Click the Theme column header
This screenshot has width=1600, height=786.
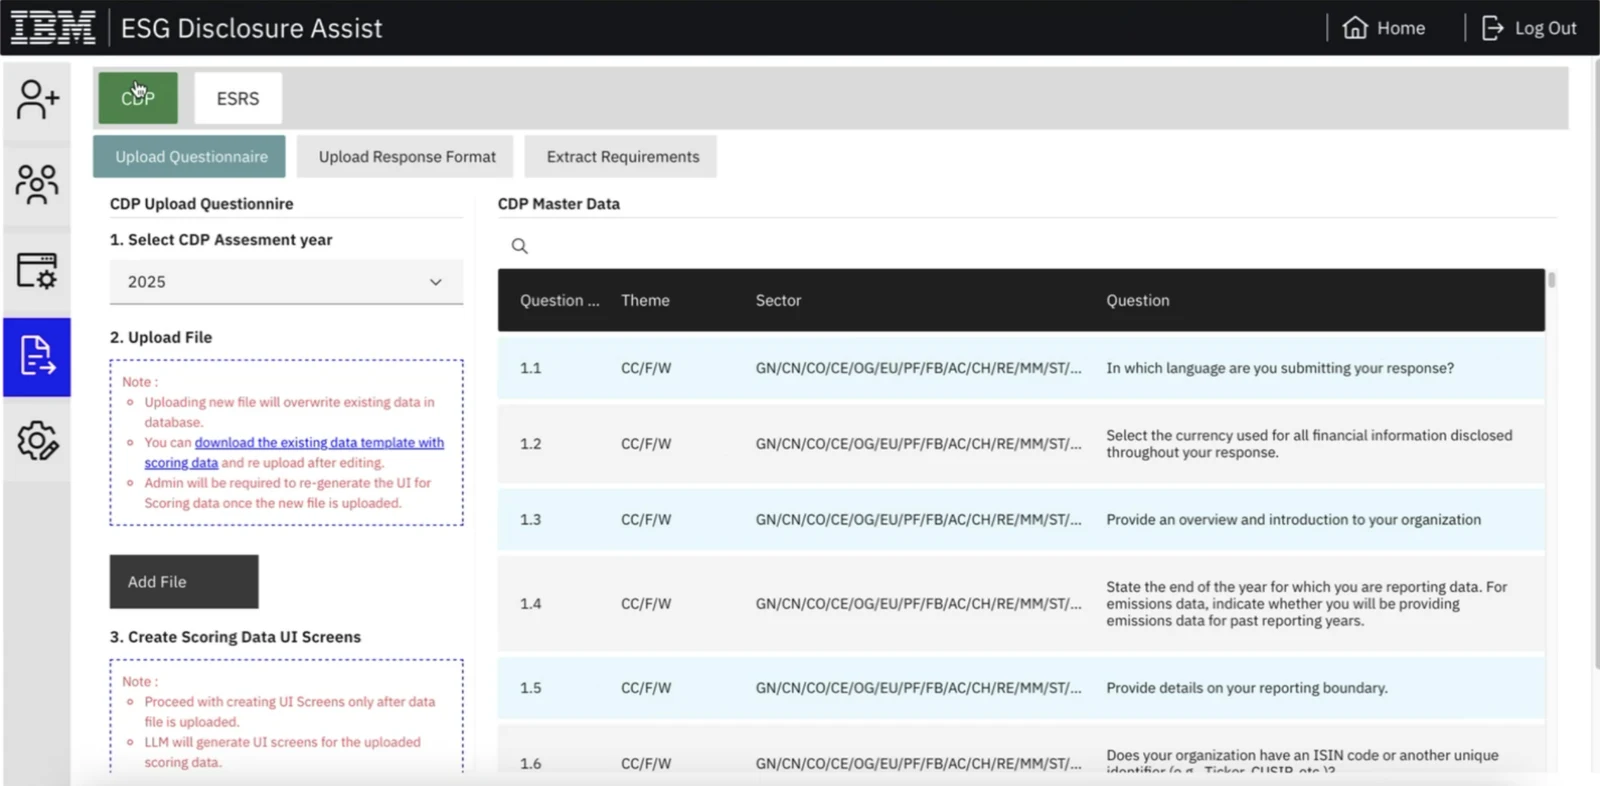point(645,300)
